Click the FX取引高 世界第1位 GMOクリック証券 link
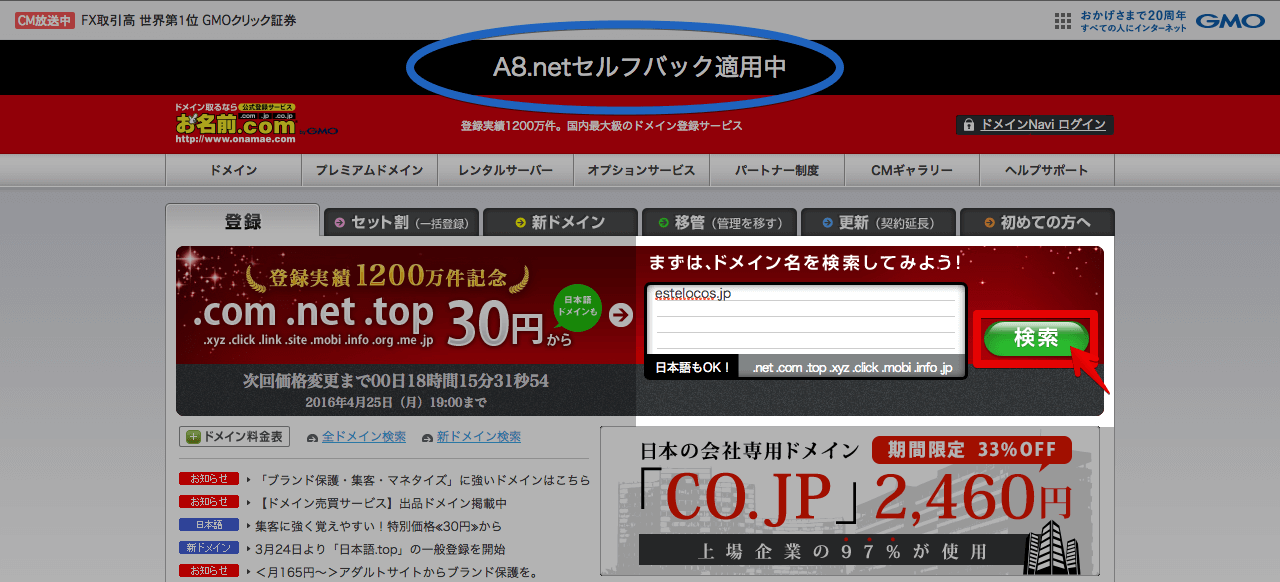This screenshot has width=1280, height=582. (189, 21)
